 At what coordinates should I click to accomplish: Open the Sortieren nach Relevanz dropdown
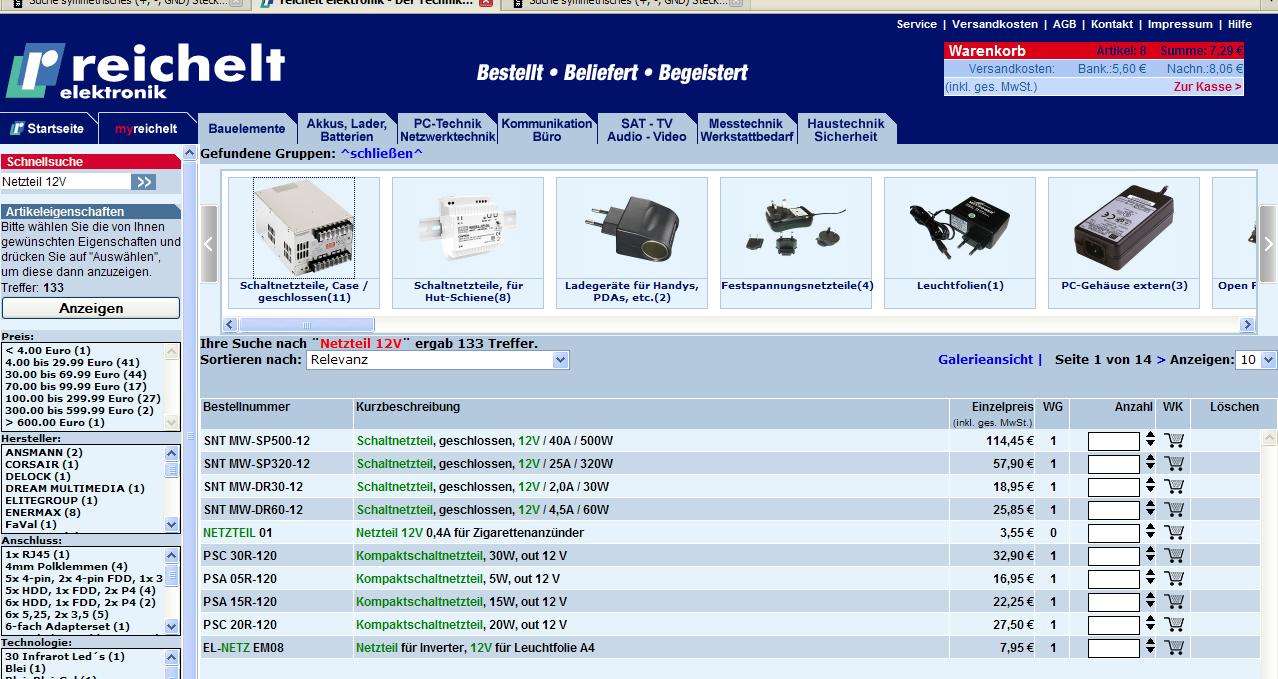438,360
